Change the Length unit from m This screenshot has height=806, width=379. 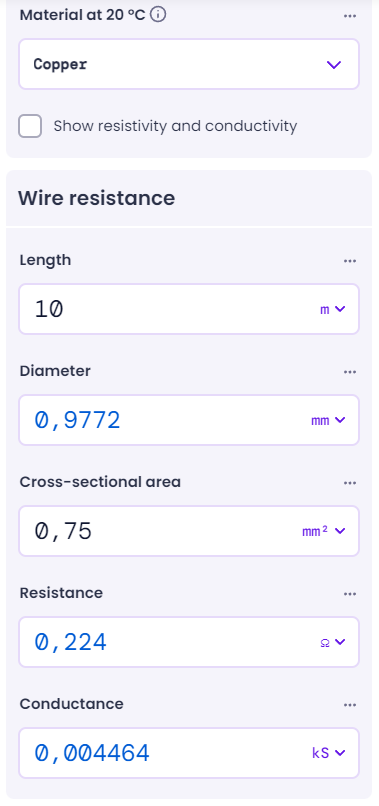(x=332, y=309)
